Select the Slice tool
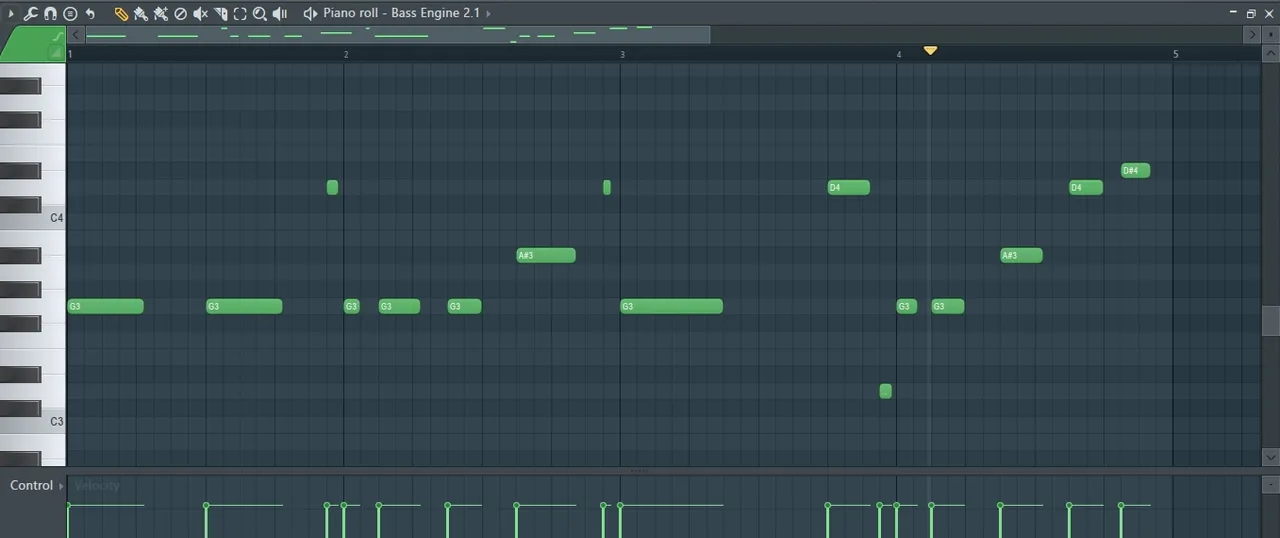1280x538 pixels. 221,13
